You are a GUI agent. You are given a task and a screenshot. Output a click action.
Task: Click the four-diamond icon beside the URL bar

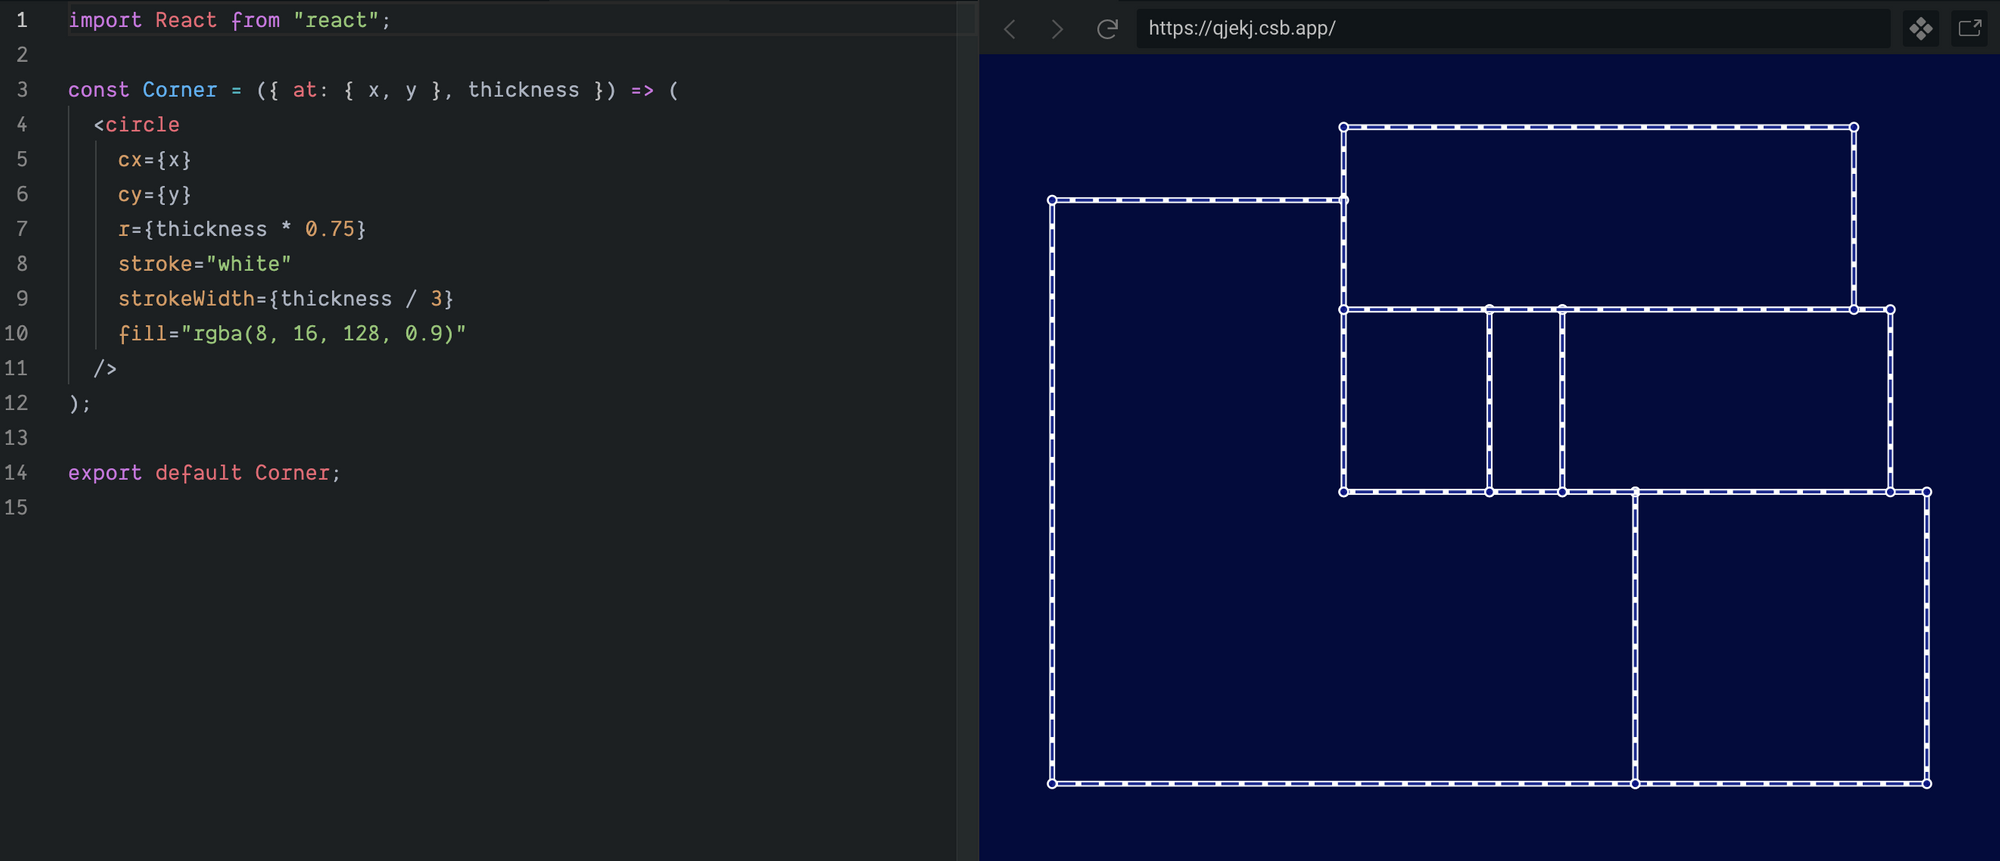(1920, 29)
